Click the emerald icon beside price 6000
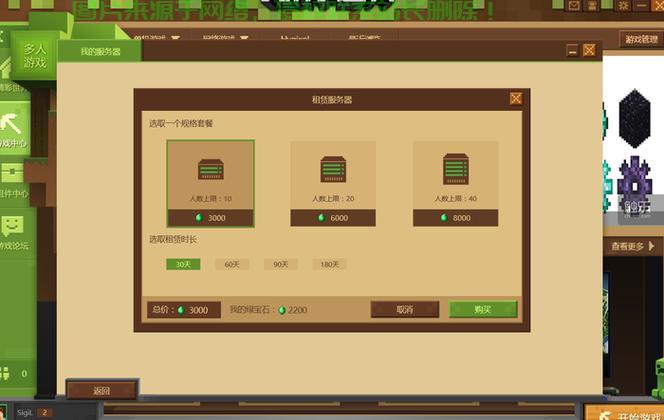Screen dimensions: 664x420 321,218
